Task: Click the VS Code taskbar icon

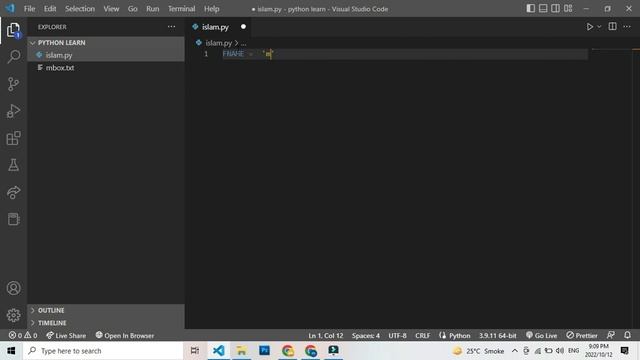Action: coord(218,351)
